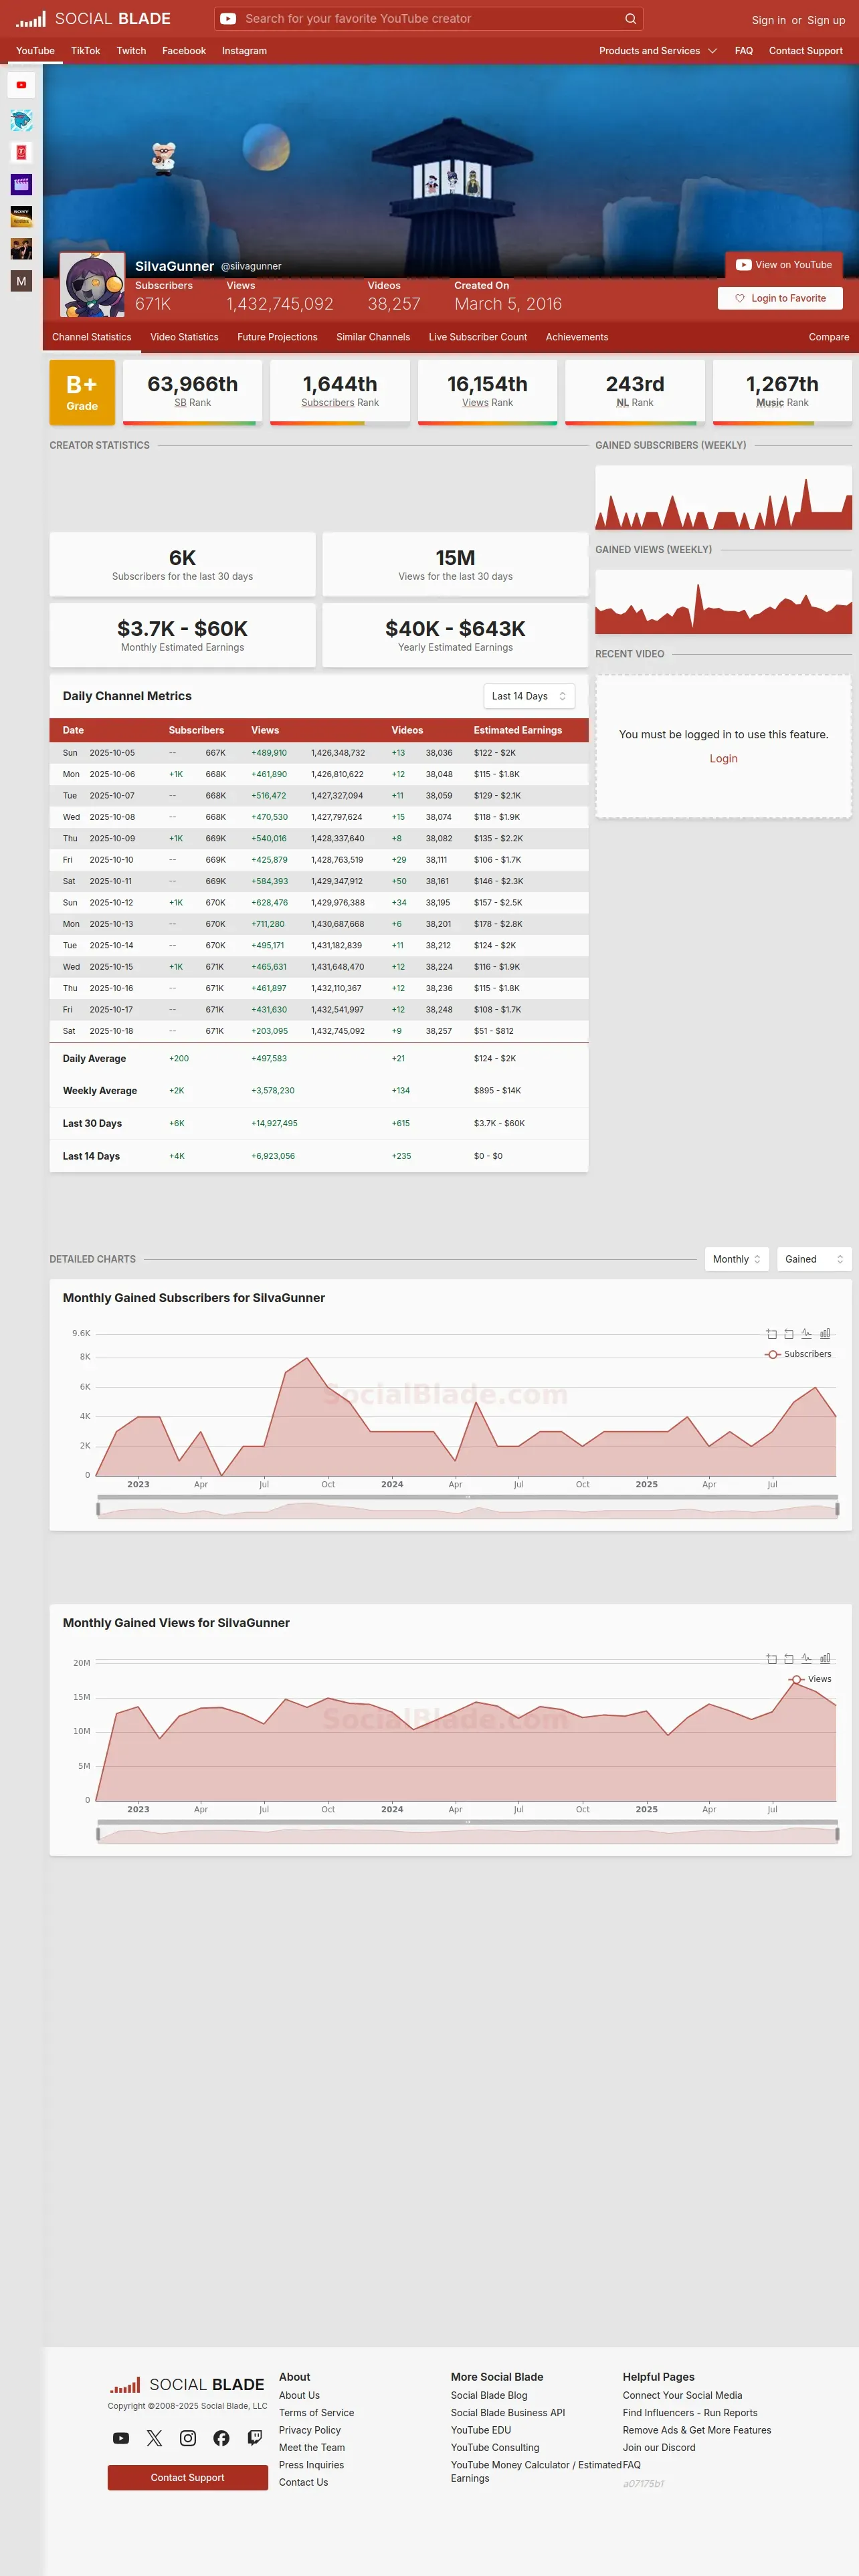Image resolution: width=859 pixels, height=2576 pixels.
Task: Click the View on YouTube button
Action: 784,265
